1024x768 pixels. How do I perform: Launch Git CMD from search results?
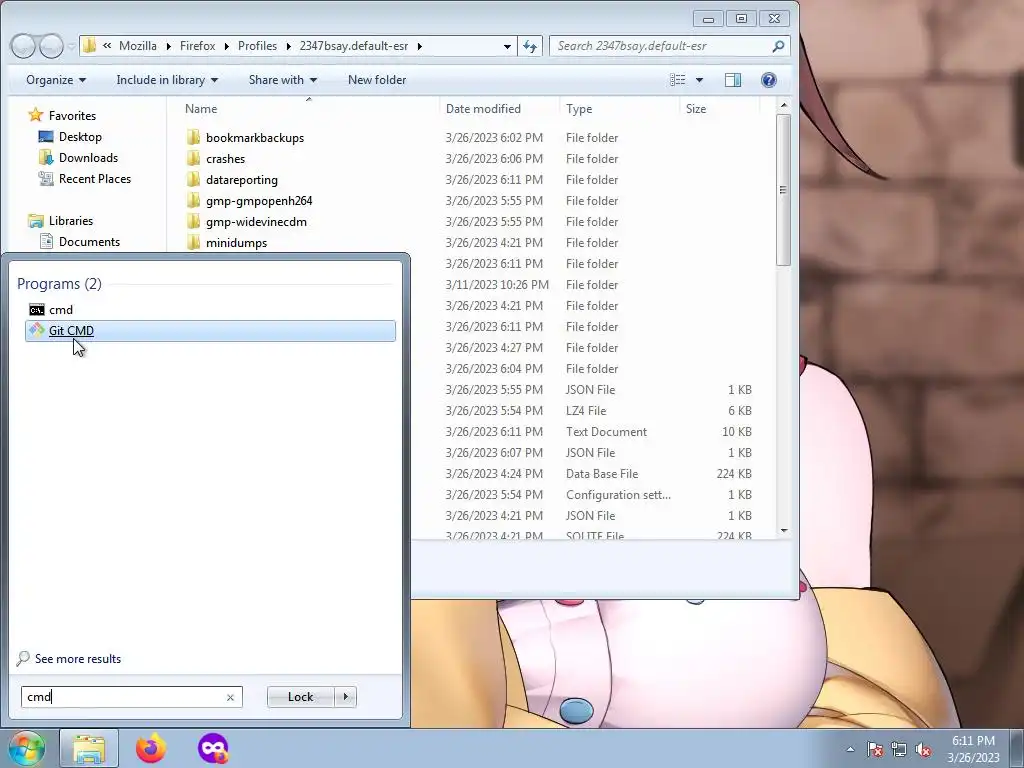[210, 330]
